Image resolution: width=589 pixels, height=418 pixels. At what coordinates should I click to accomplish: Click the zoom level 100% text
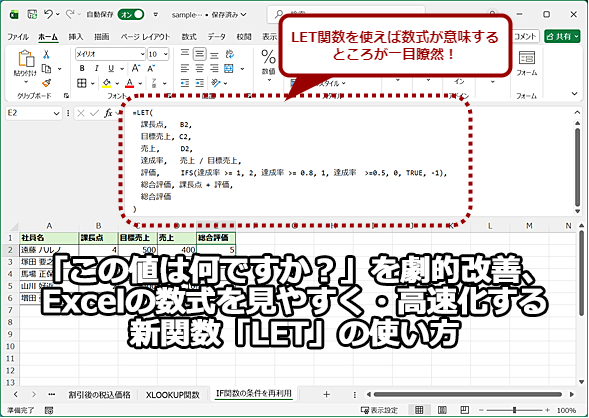(566, 410)
